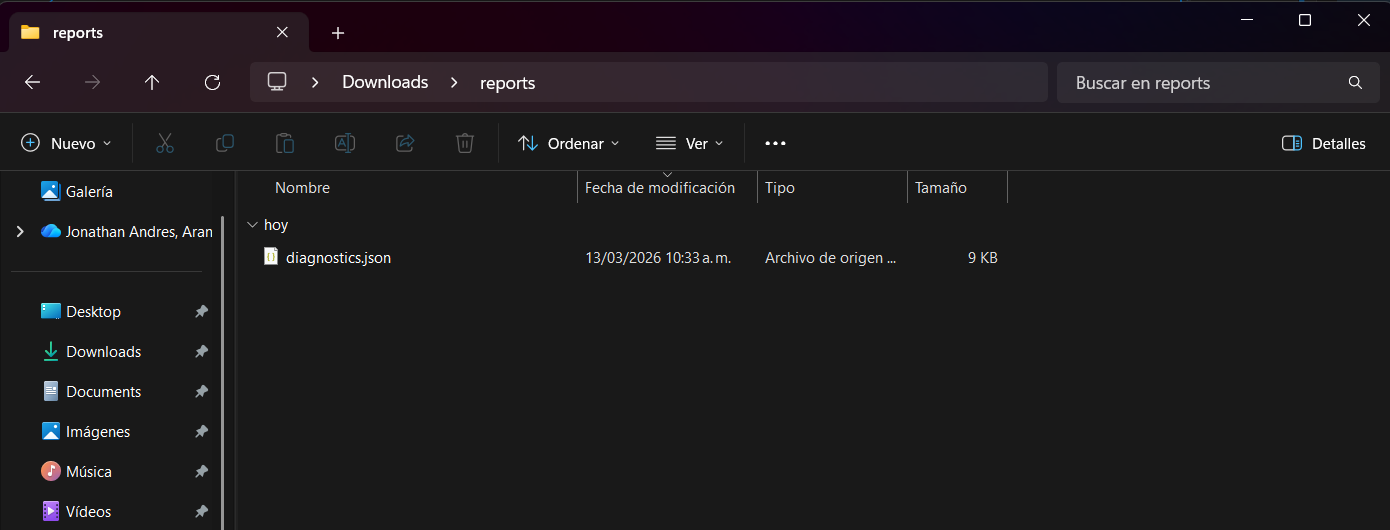Click the Copy icon in toolbar
The image size is (1390, 530).
(x=225, y=143)
